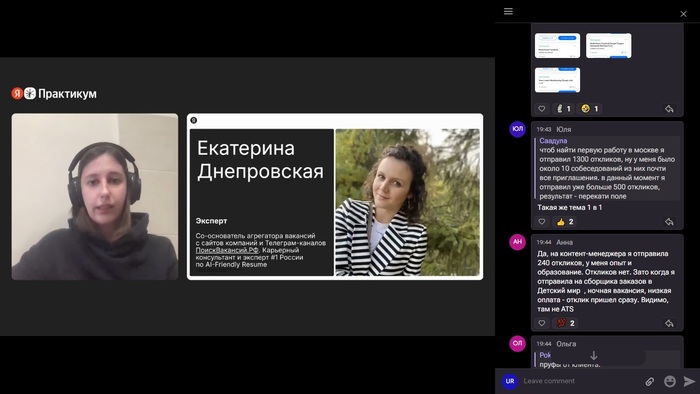Click laughing emoji reaction with count 1

pyautogui.click(x=590, y=108)
